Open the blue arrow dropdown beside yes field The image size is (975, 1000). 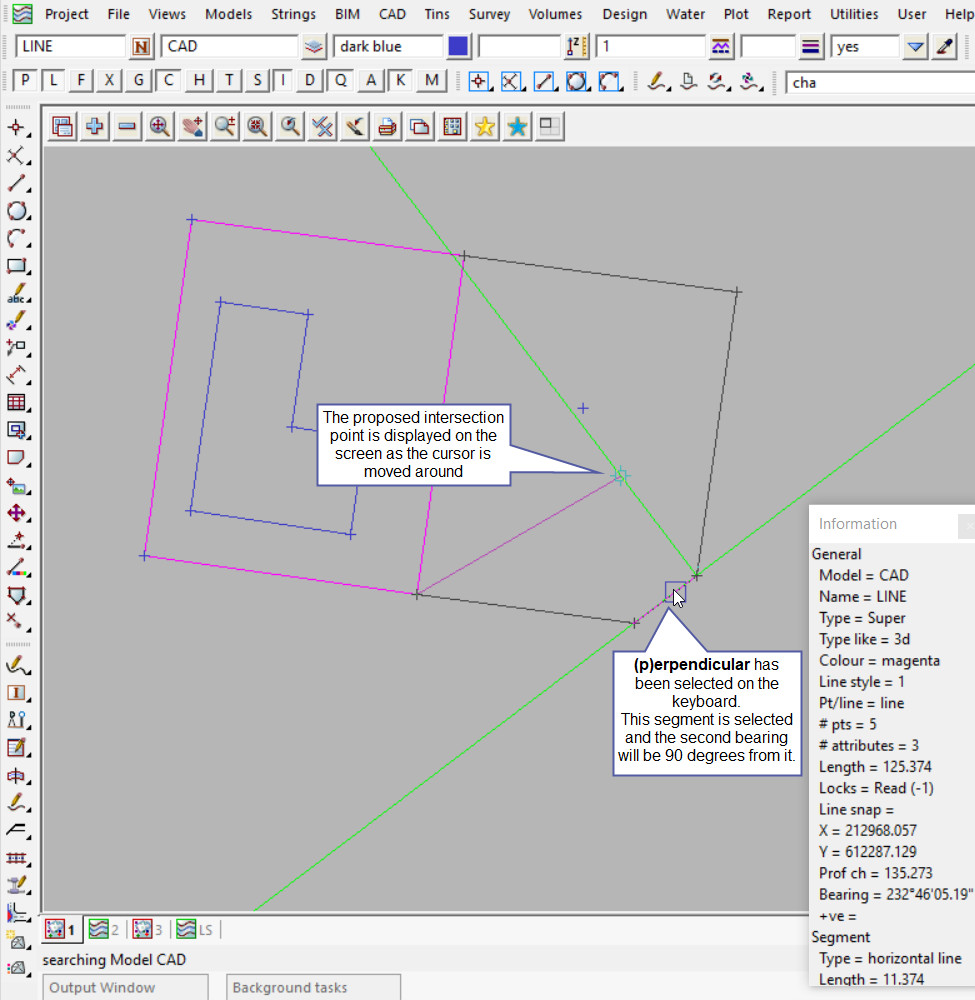point(915,47)
